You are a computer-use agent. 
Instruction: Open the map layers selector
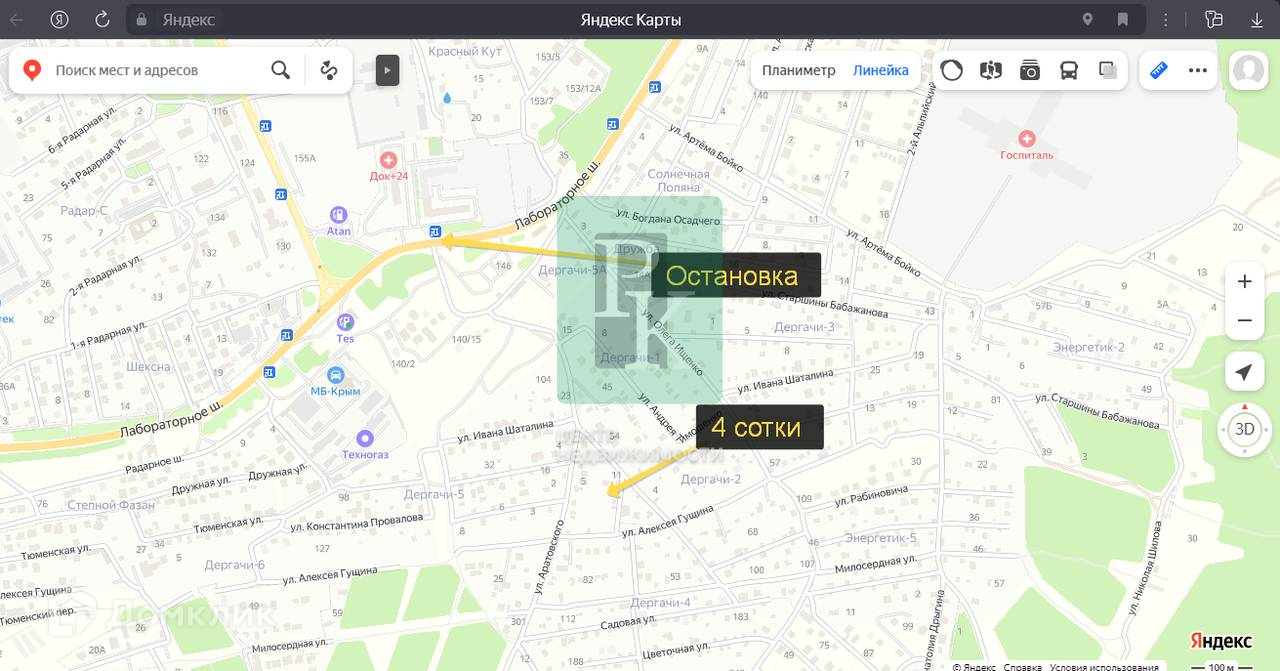click(x=1108, y=70)
